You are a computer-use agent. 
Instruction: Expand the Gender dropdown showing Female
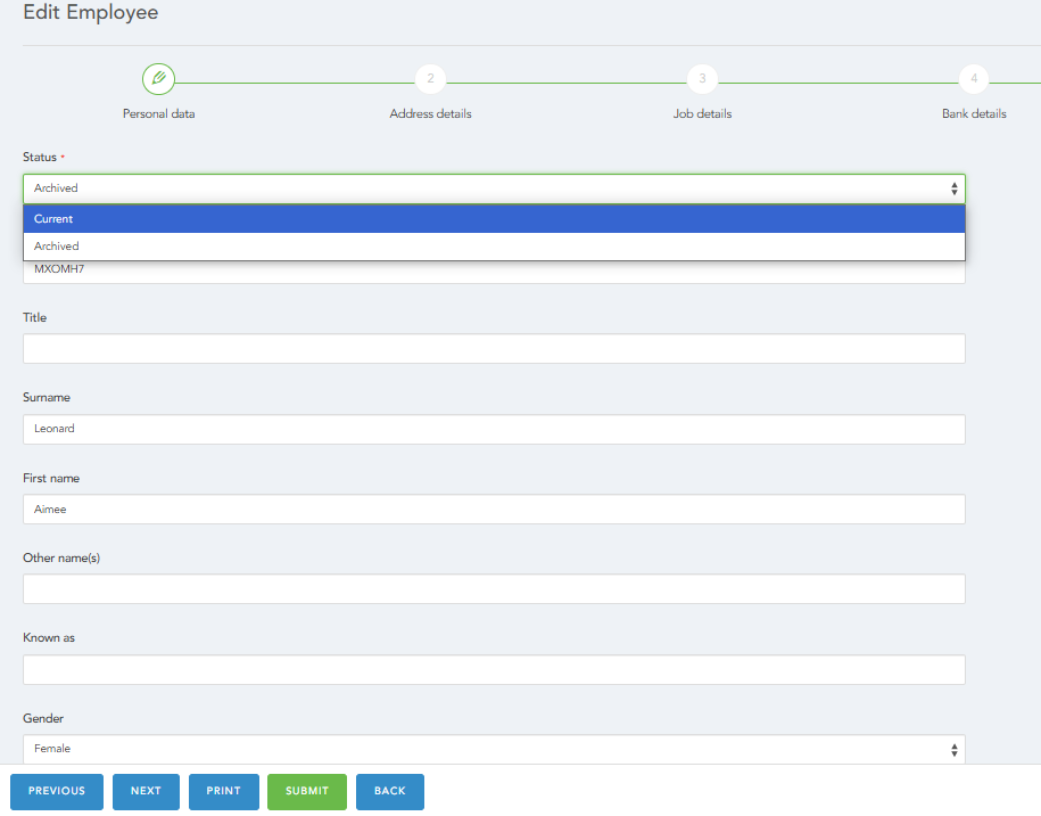point(494,749)
